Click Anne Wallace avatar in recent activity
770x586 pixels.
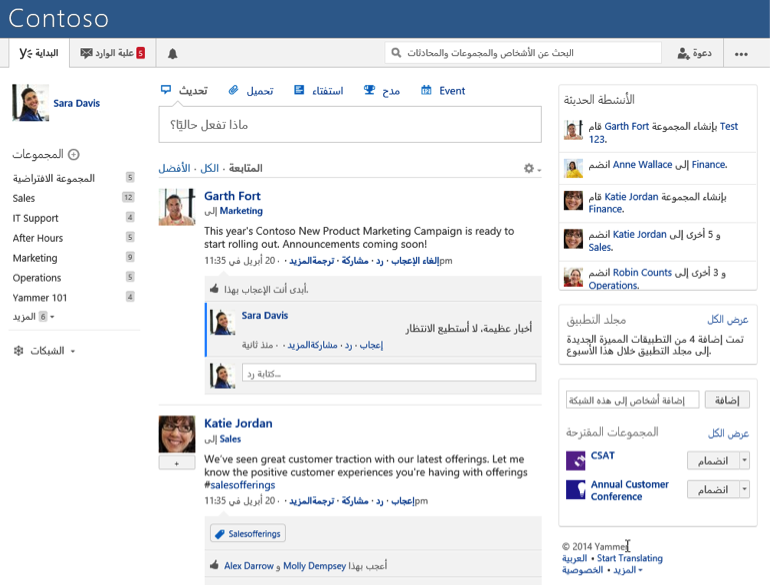point(573,168)
